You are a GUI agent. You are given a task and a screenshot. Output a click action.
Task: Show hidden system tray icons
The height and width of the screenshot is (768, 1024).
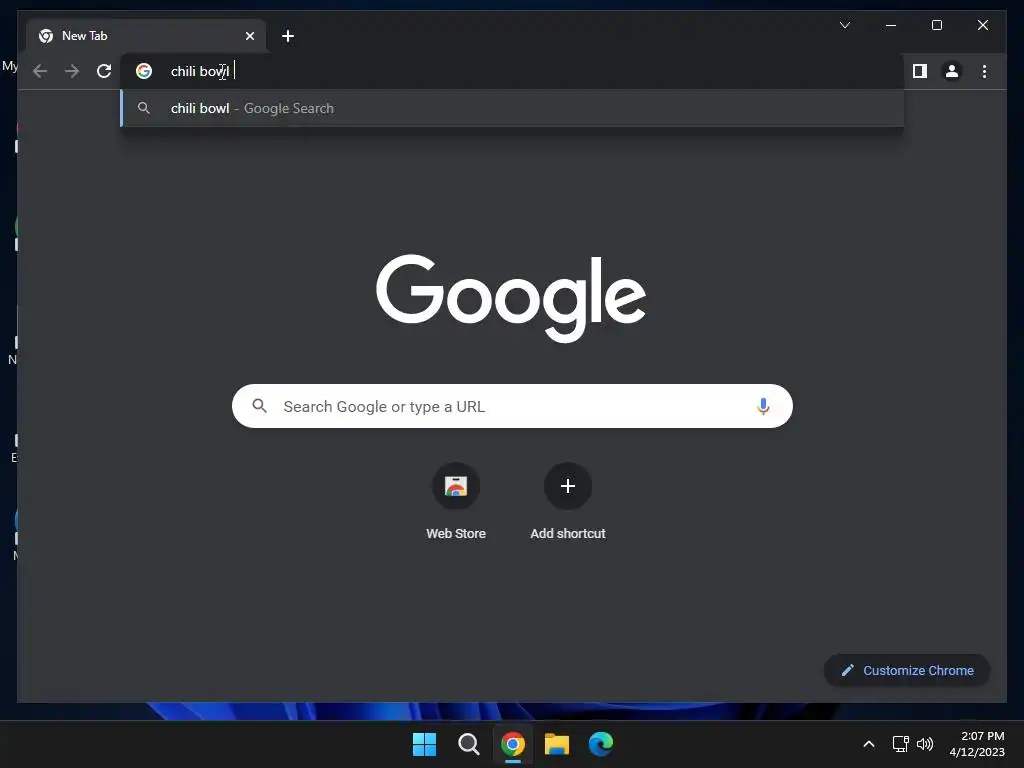869,744
